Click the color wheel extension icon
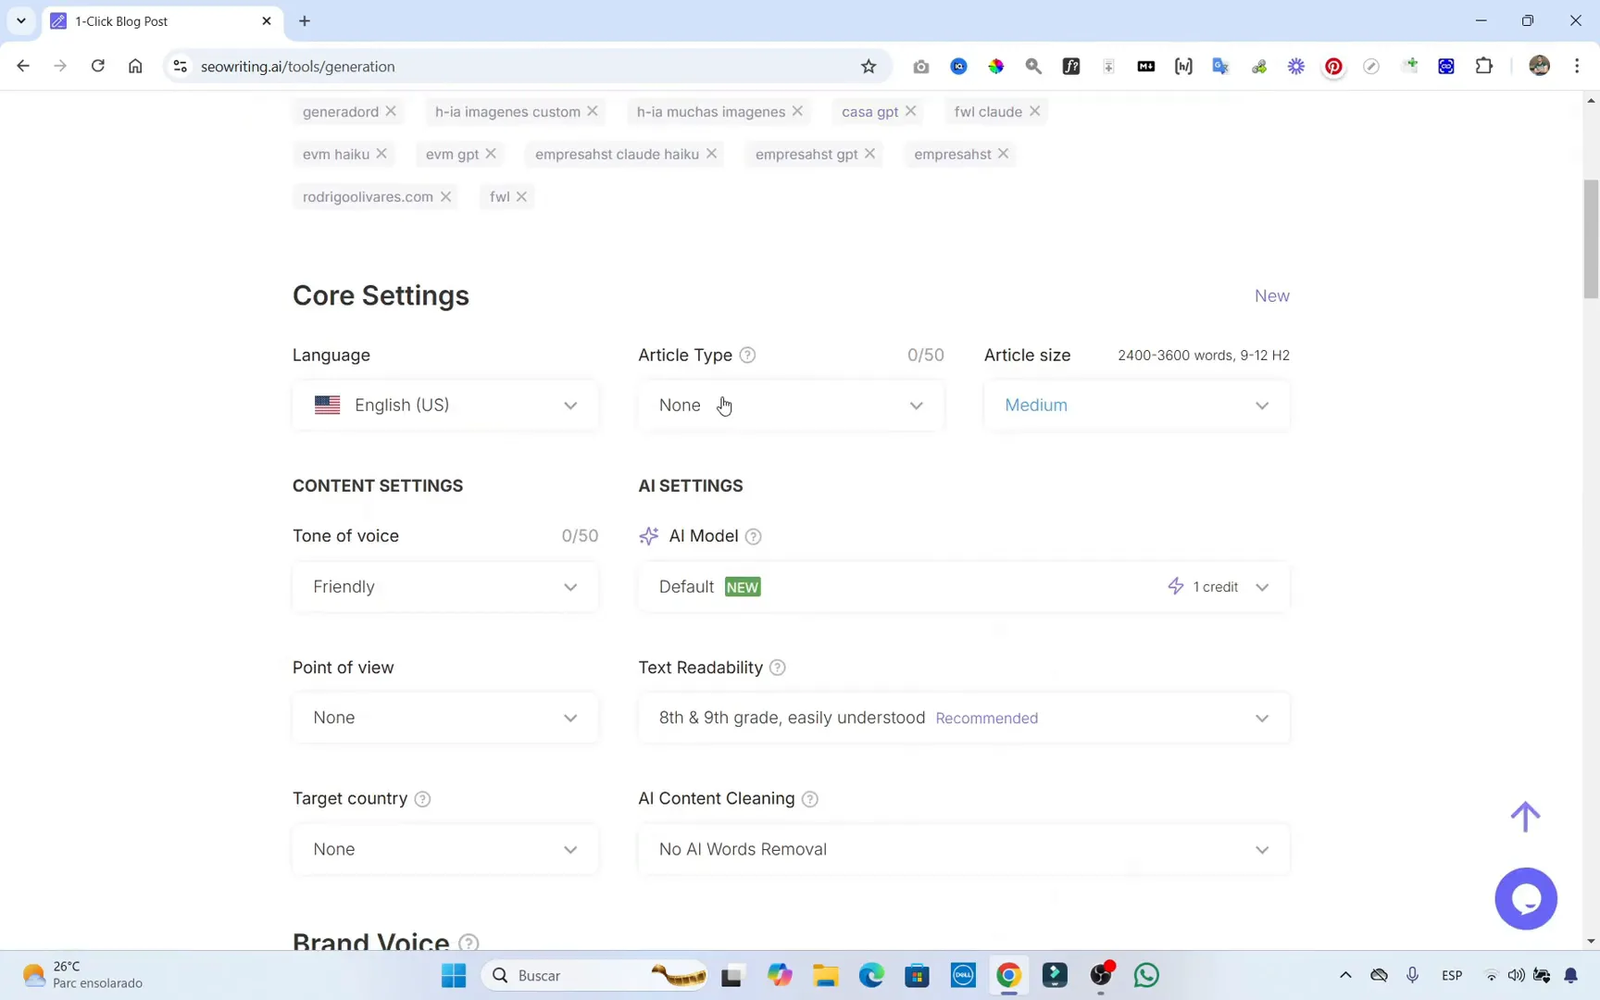The height and width of the screenshot is (1000, 1600). (x=996, y=66)
